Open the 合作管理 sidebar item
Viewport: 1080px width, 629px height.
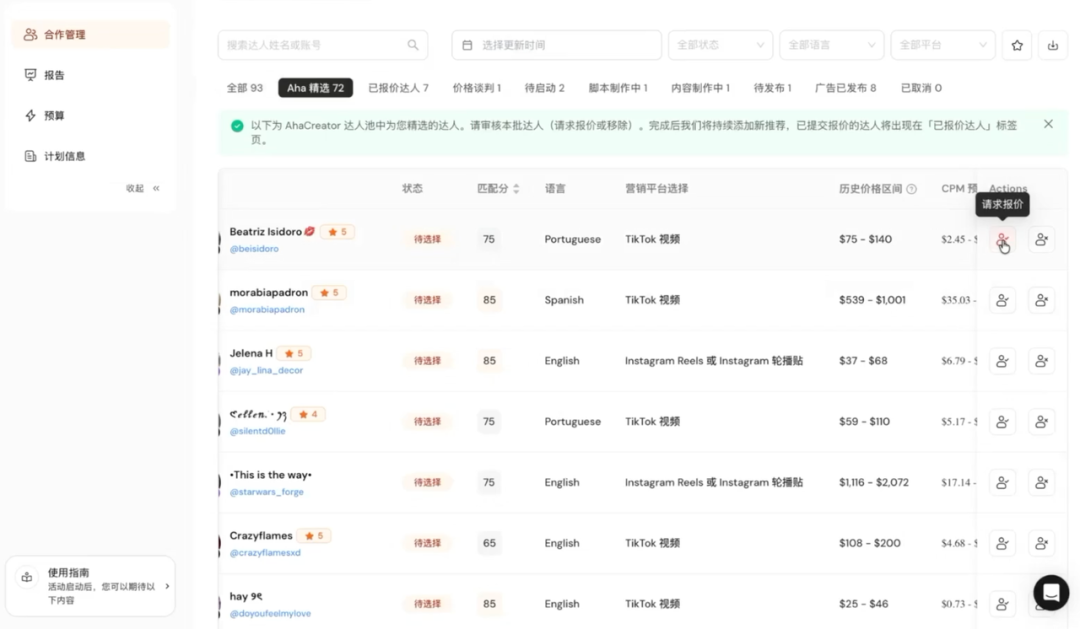90,34
